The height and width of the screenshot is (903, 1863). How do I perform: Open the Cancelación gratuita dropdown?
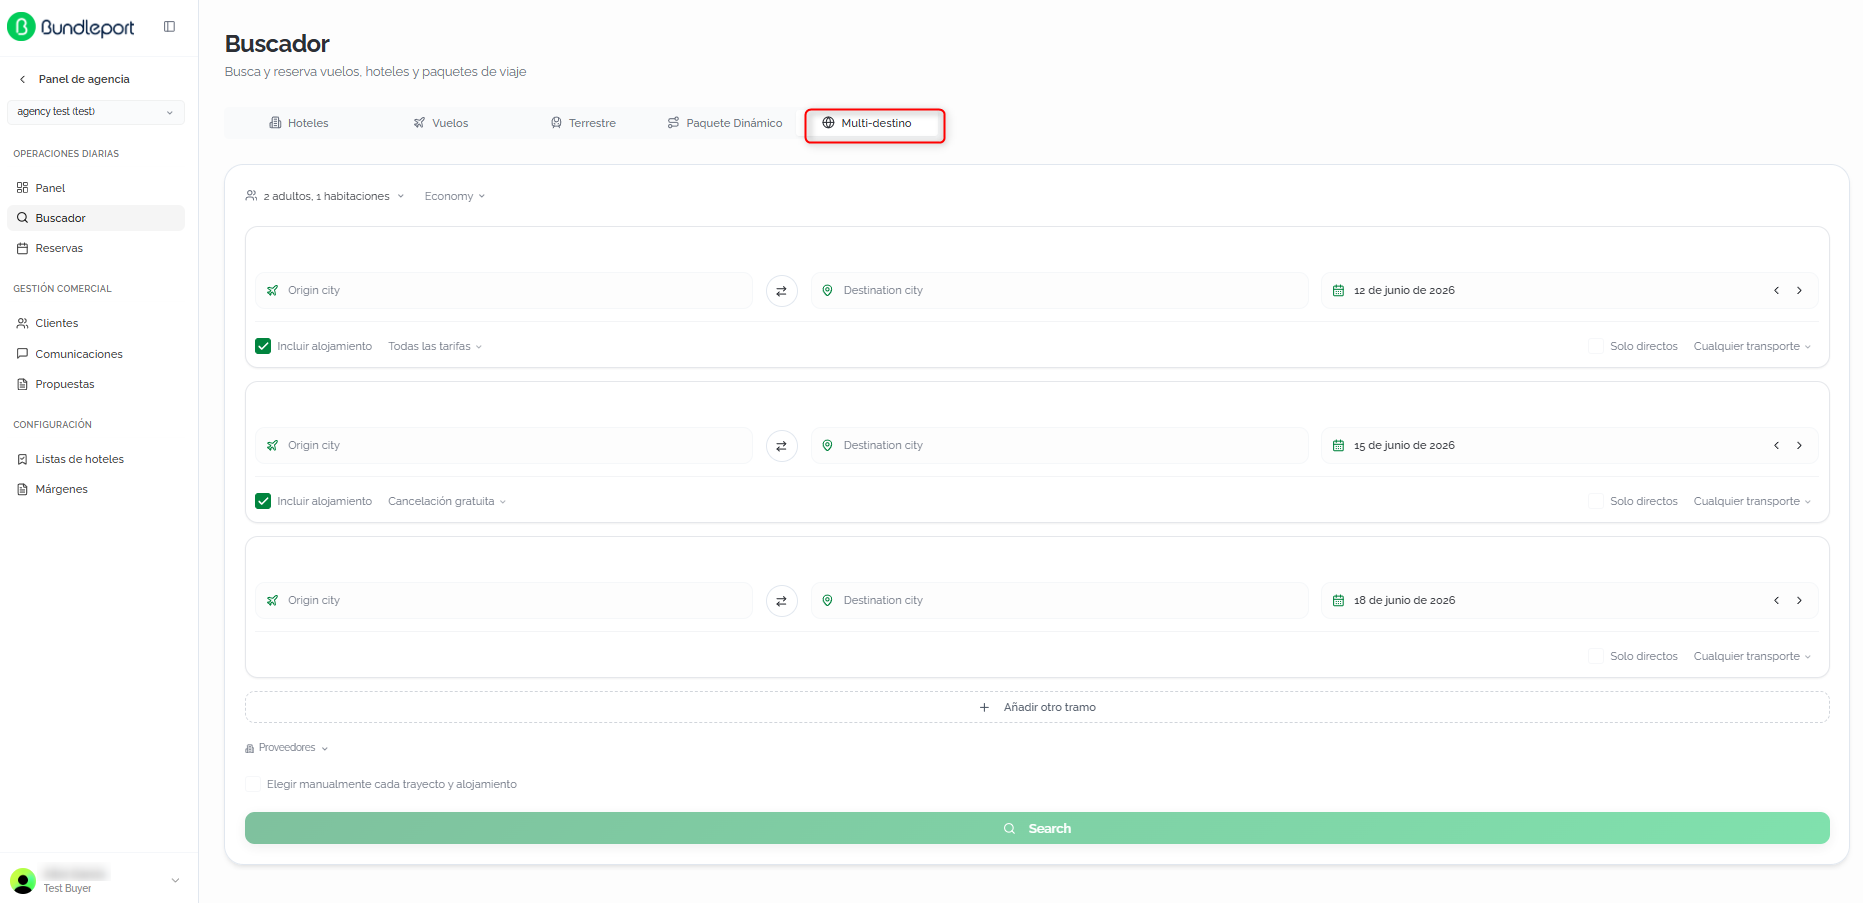coord(447,501)
